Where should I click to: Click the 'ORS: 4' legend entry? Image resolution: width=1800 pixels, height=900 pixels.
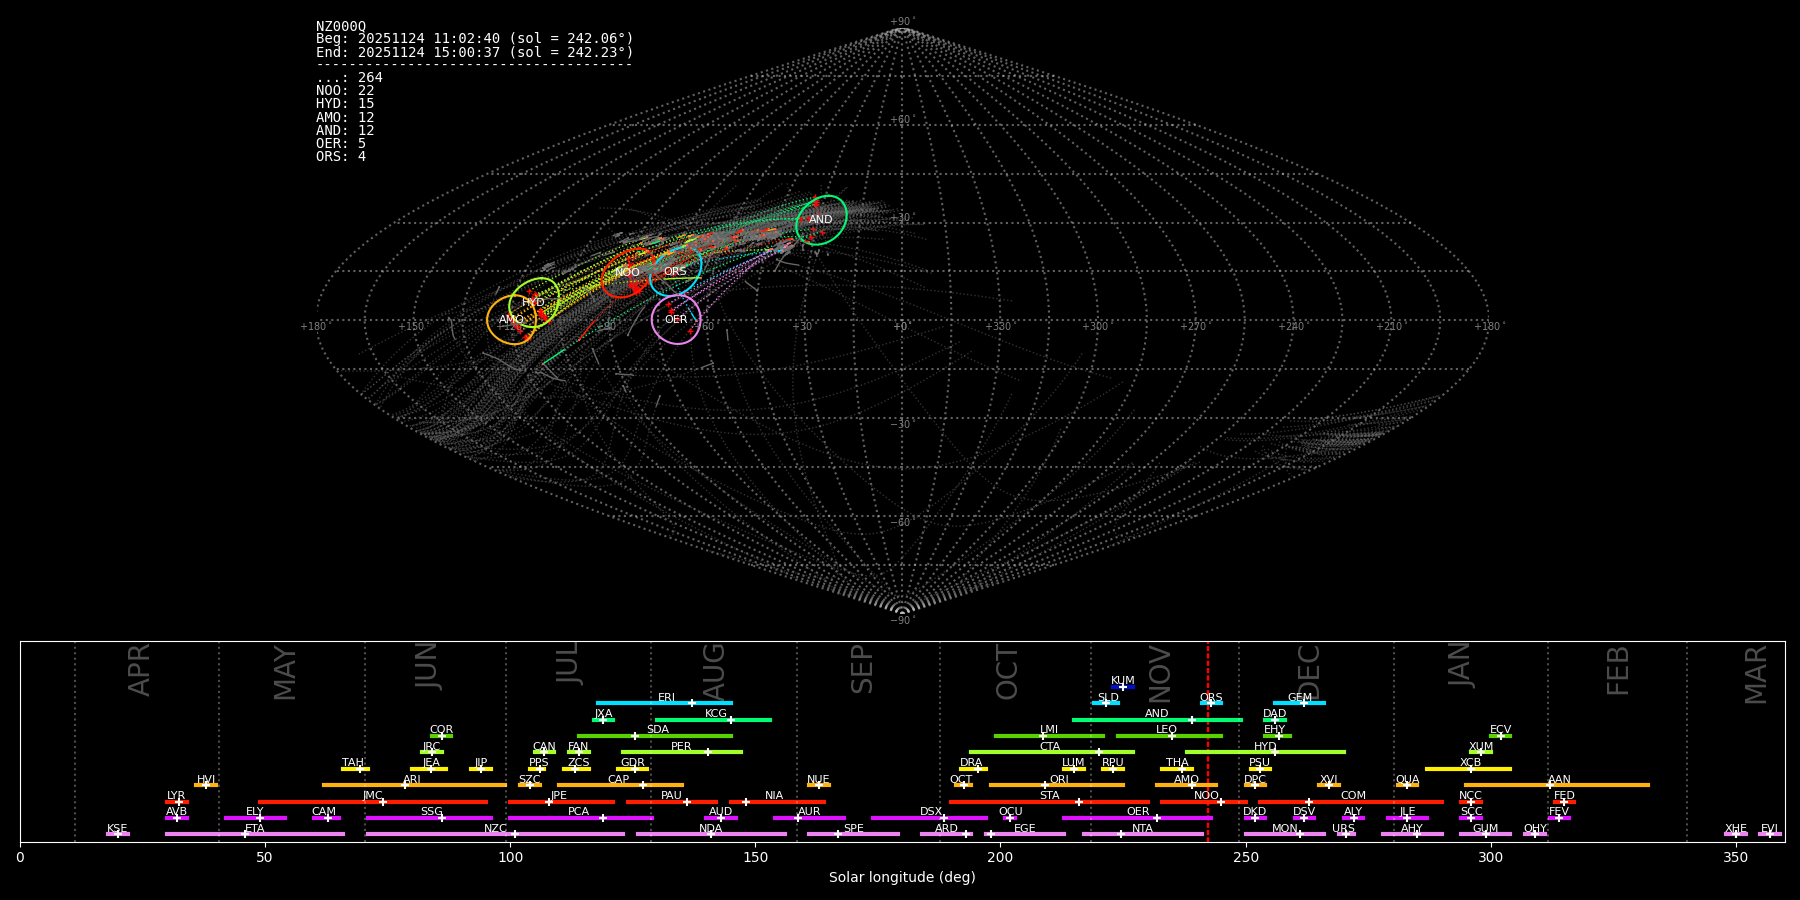(x=341, y=156)
